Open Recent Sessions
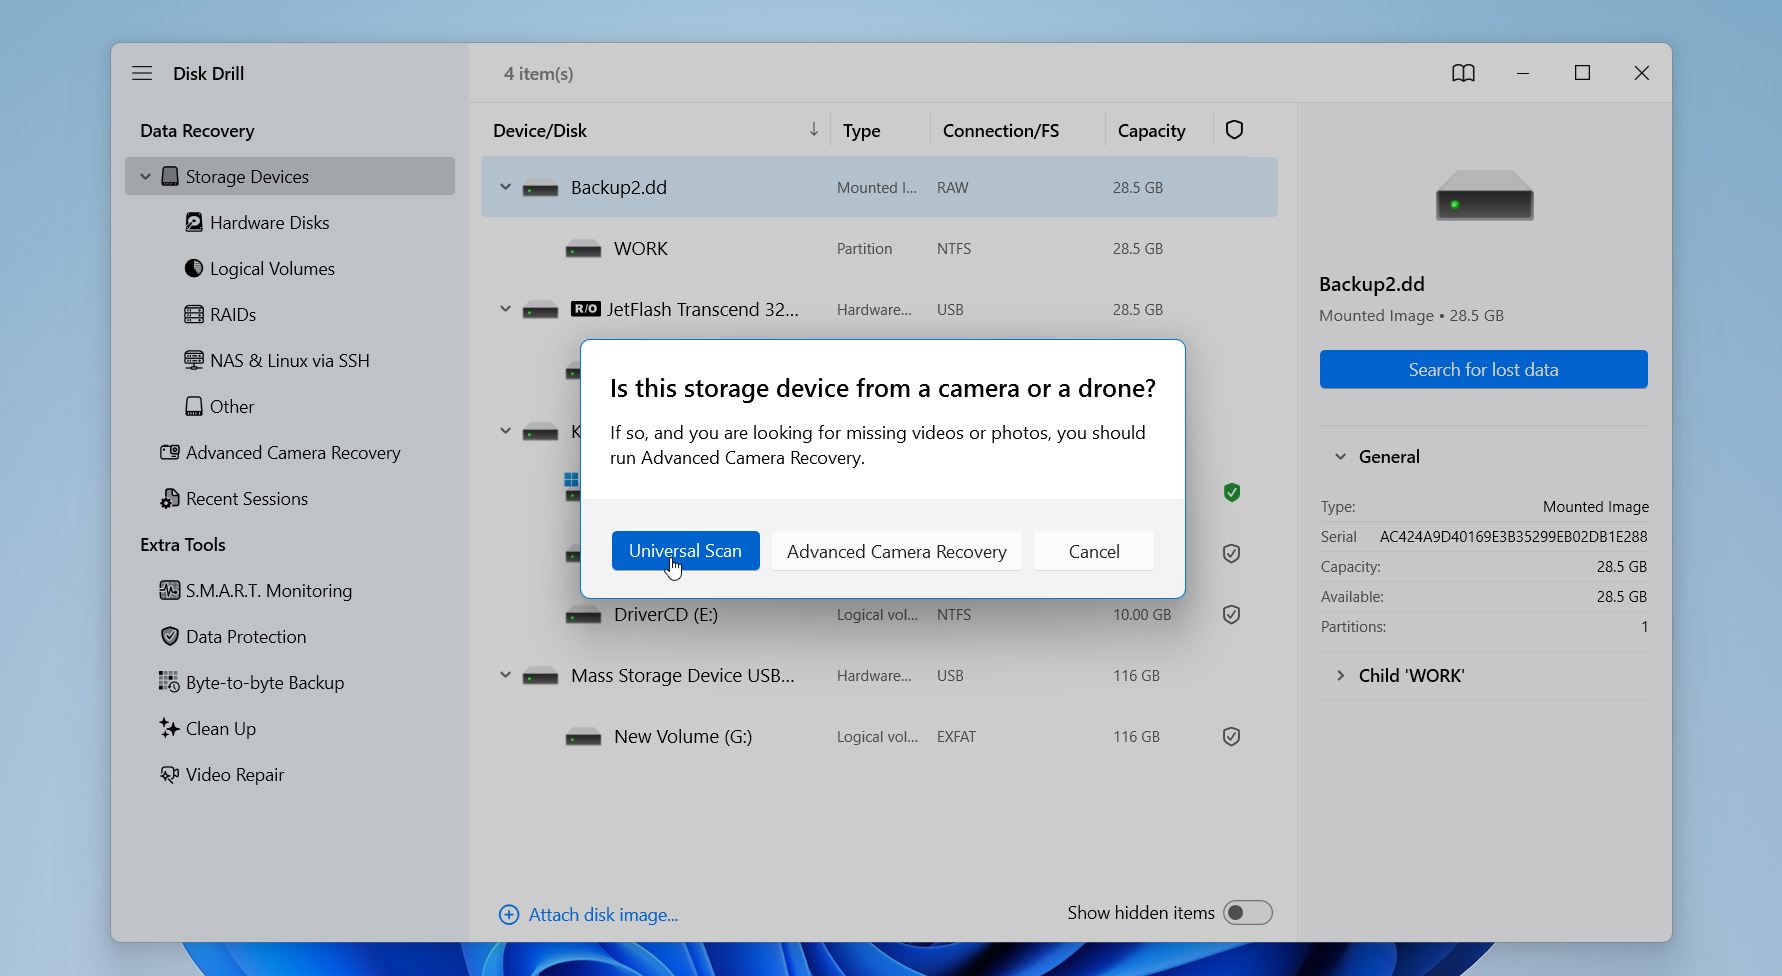The width and height of the screenshot is (1782, 976). (234, 499)
